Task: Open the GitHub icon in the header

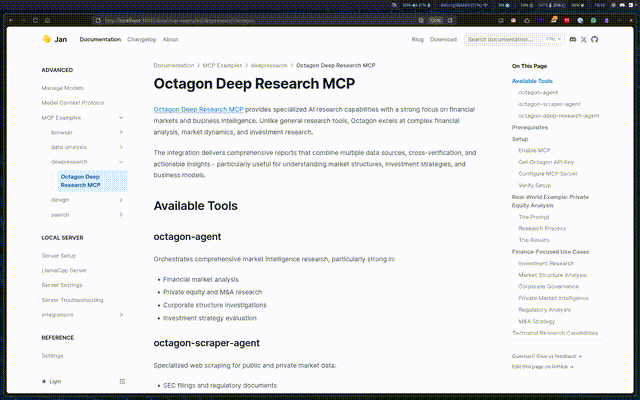Action: [x=595, y=39]
